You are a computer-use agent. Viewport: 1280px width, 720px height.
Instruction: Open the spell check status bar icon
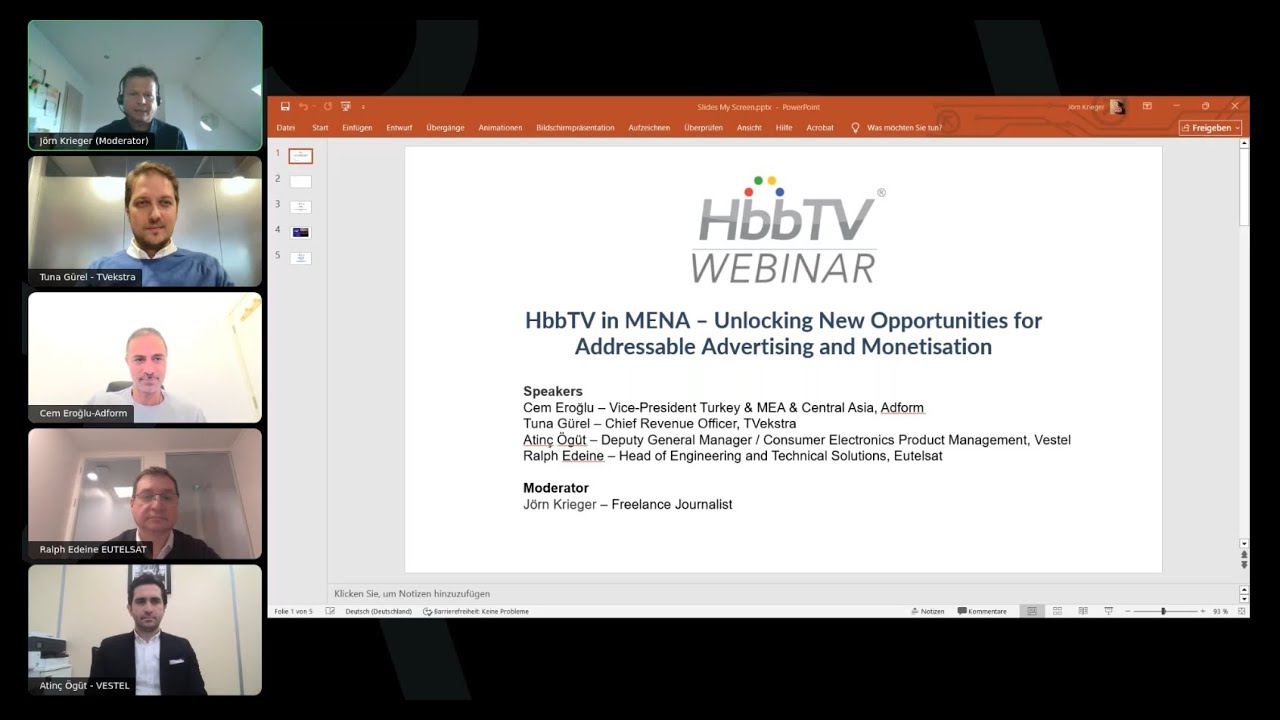tap(330, 611)
